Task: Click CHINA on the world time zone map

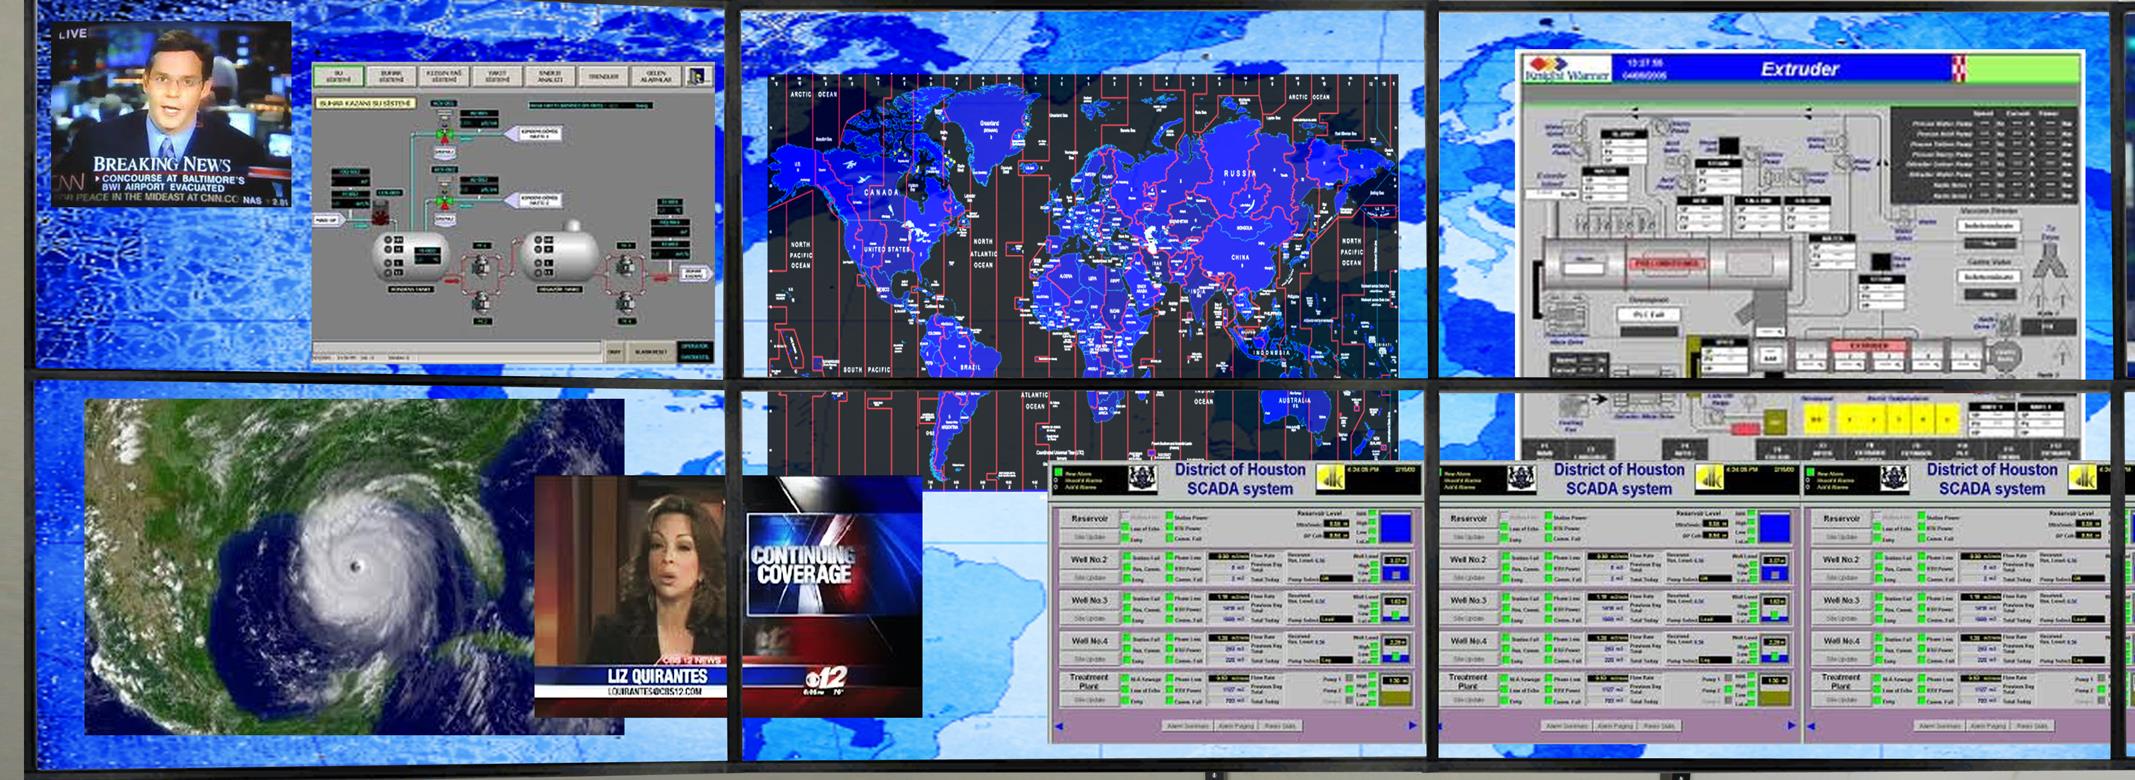Action: click(x=1240, y=257)
